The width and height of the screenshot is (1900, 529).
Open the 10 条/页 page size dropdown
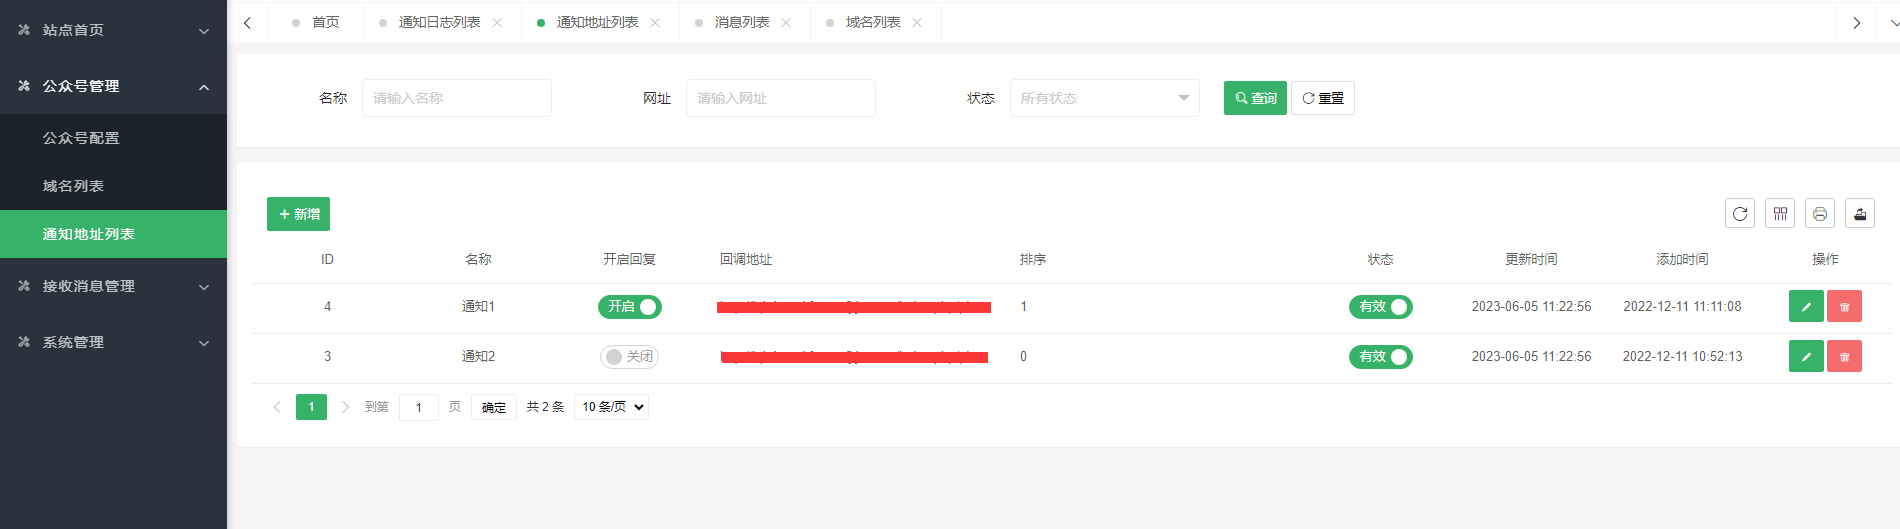tap(612, 407)
